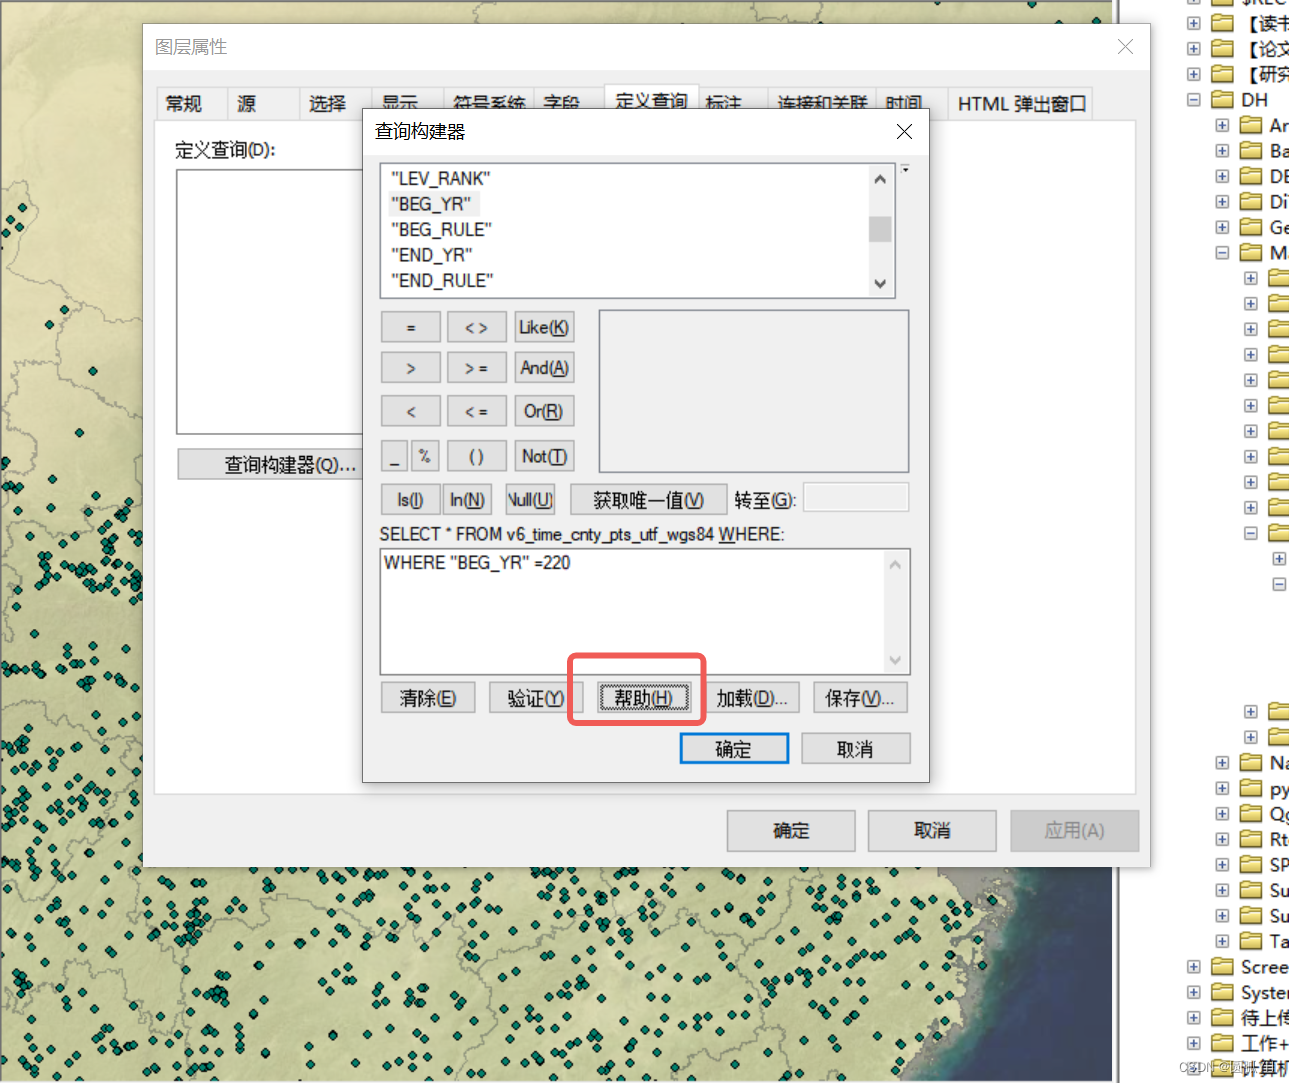Select the SP folder icon

pos(1251,865)
